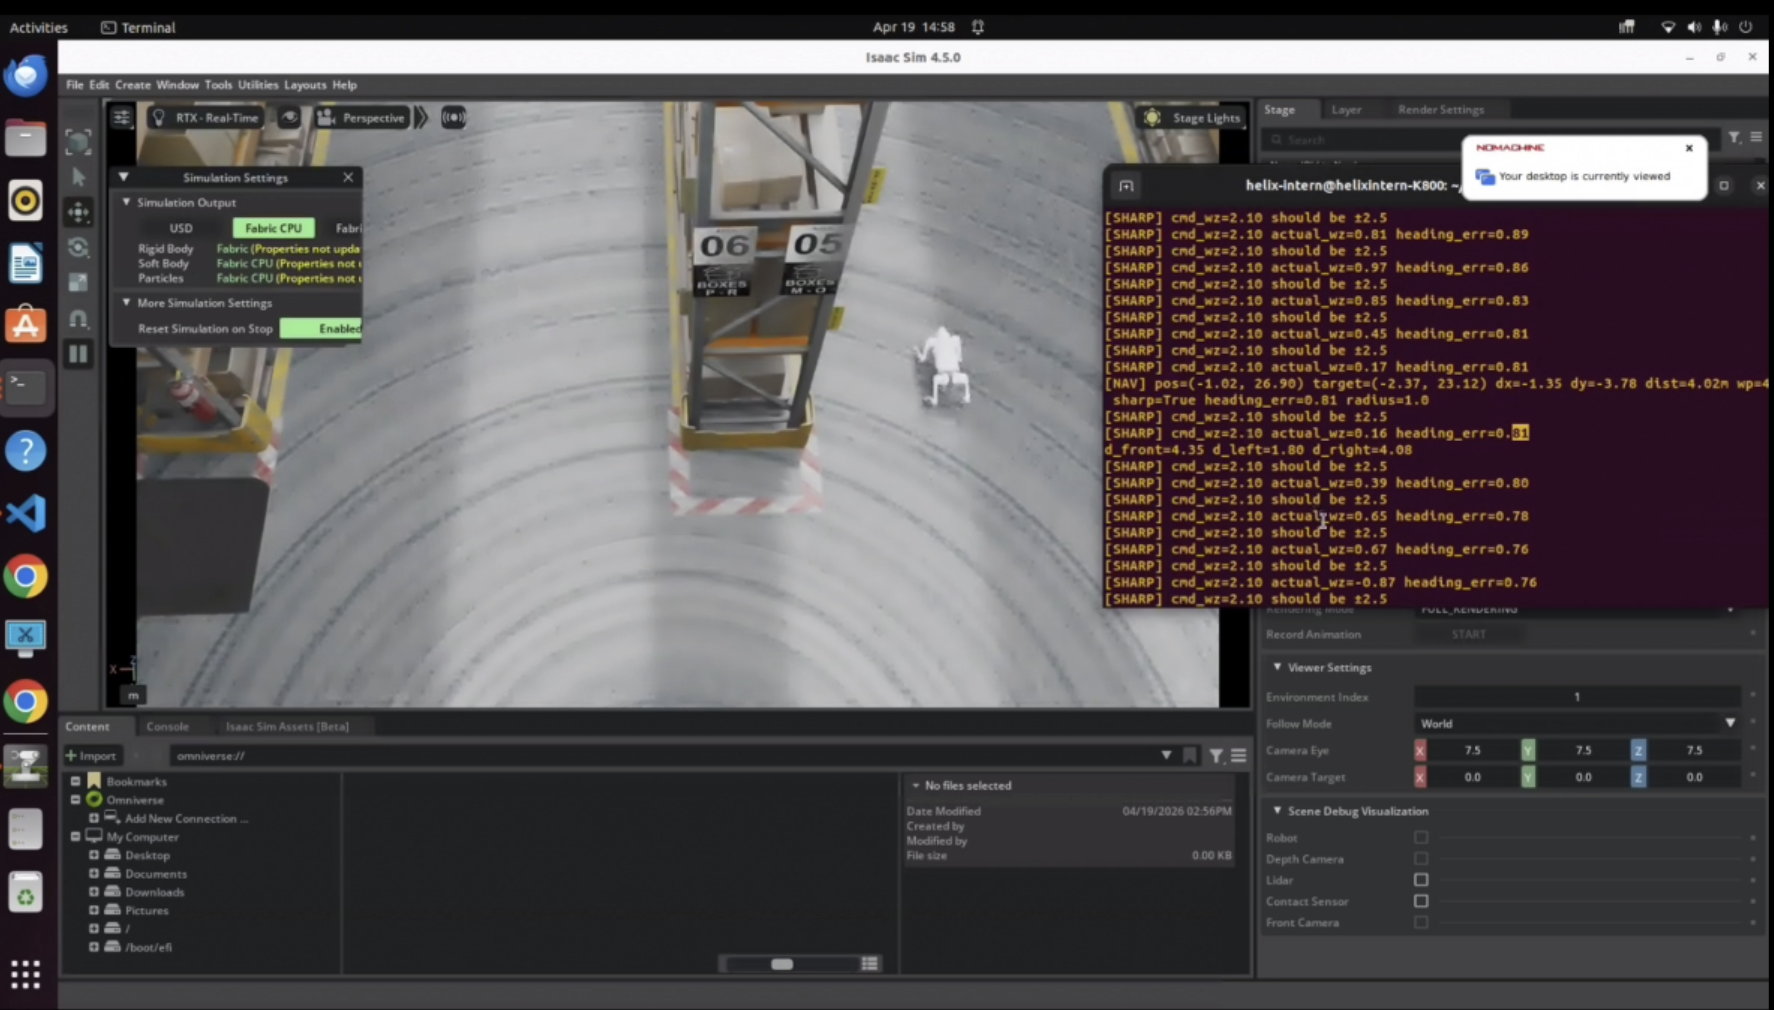1774x1010 pixels.
Task: Open the Utilities menu
Action: coord(258,85)
